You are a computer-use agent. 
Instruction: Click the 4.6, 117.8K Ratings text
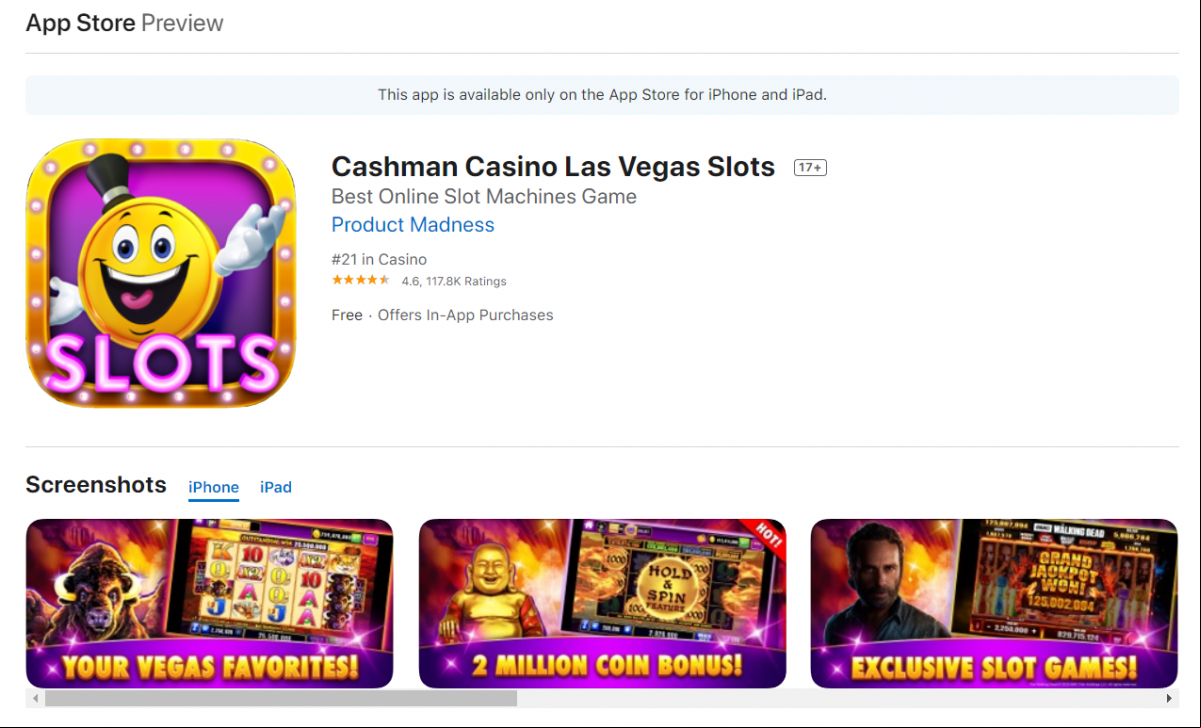tap(454, 282)
